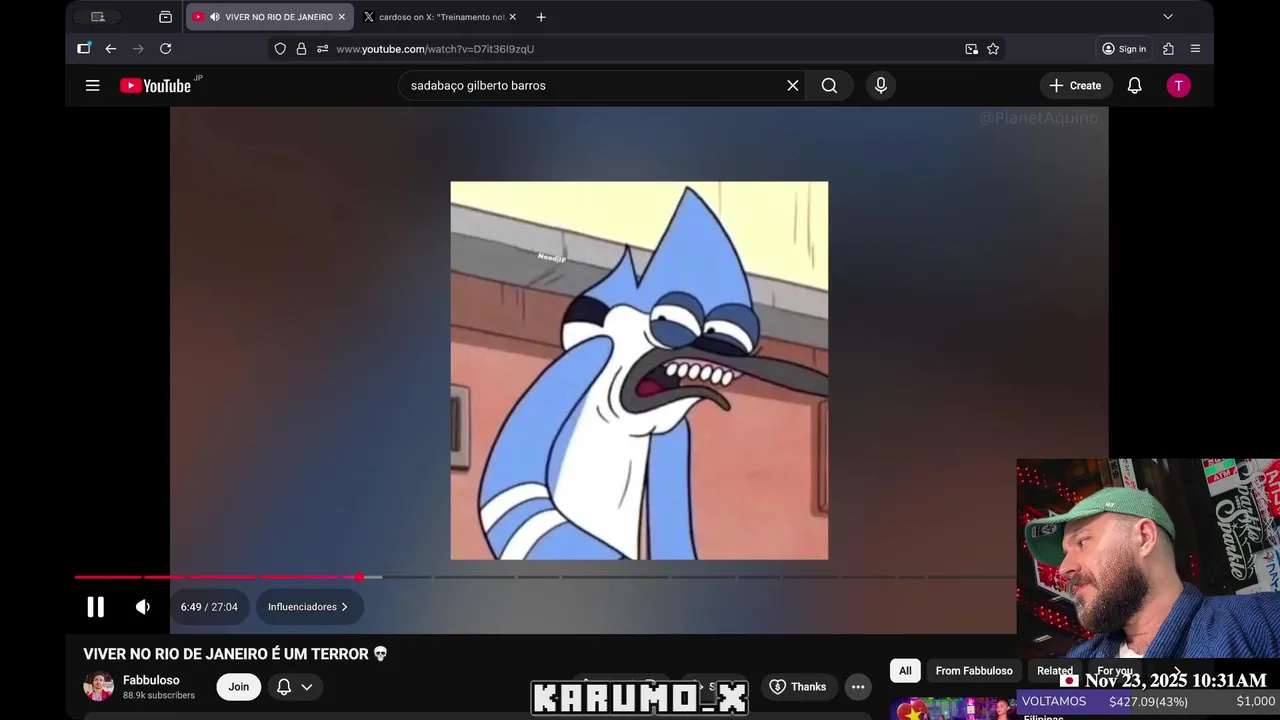Send a Thanks to the creator

coord(797,687)
